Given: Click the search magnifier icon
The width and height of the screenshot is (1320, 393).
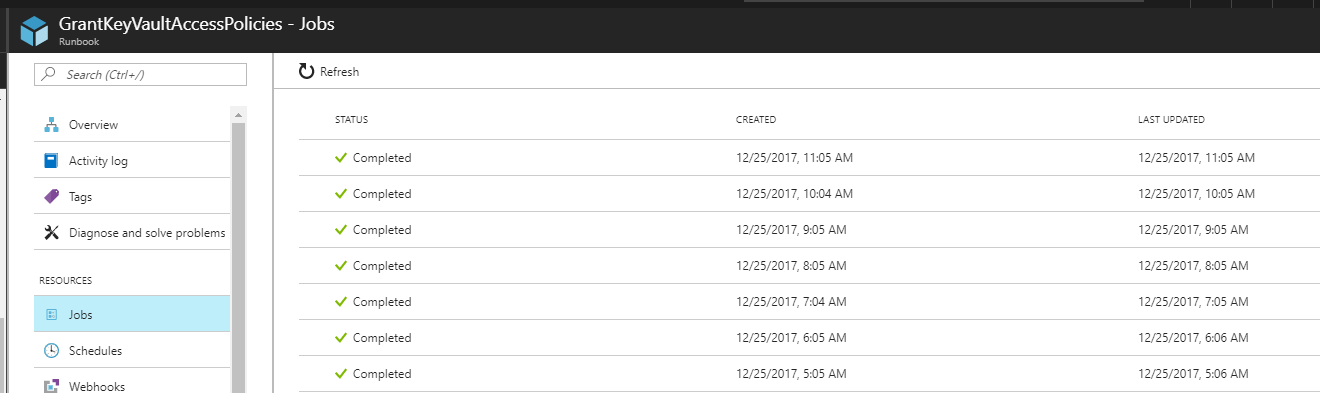Looking at the screenshot, I should pos(49,74).
